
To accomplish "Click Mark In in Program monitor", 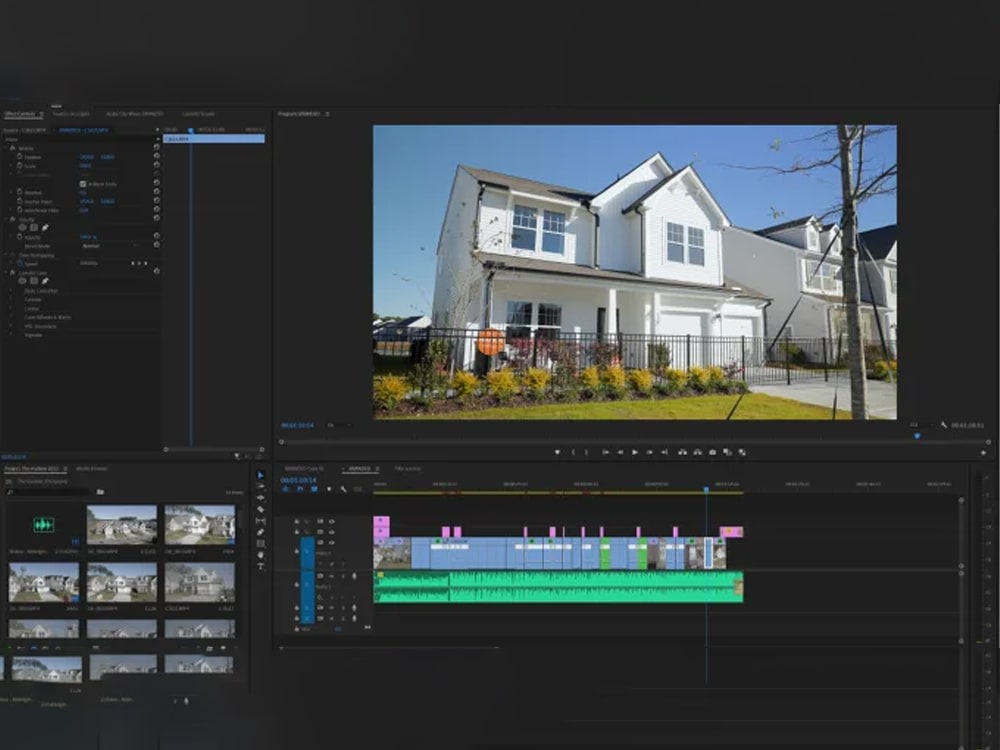I will [573, 452].
